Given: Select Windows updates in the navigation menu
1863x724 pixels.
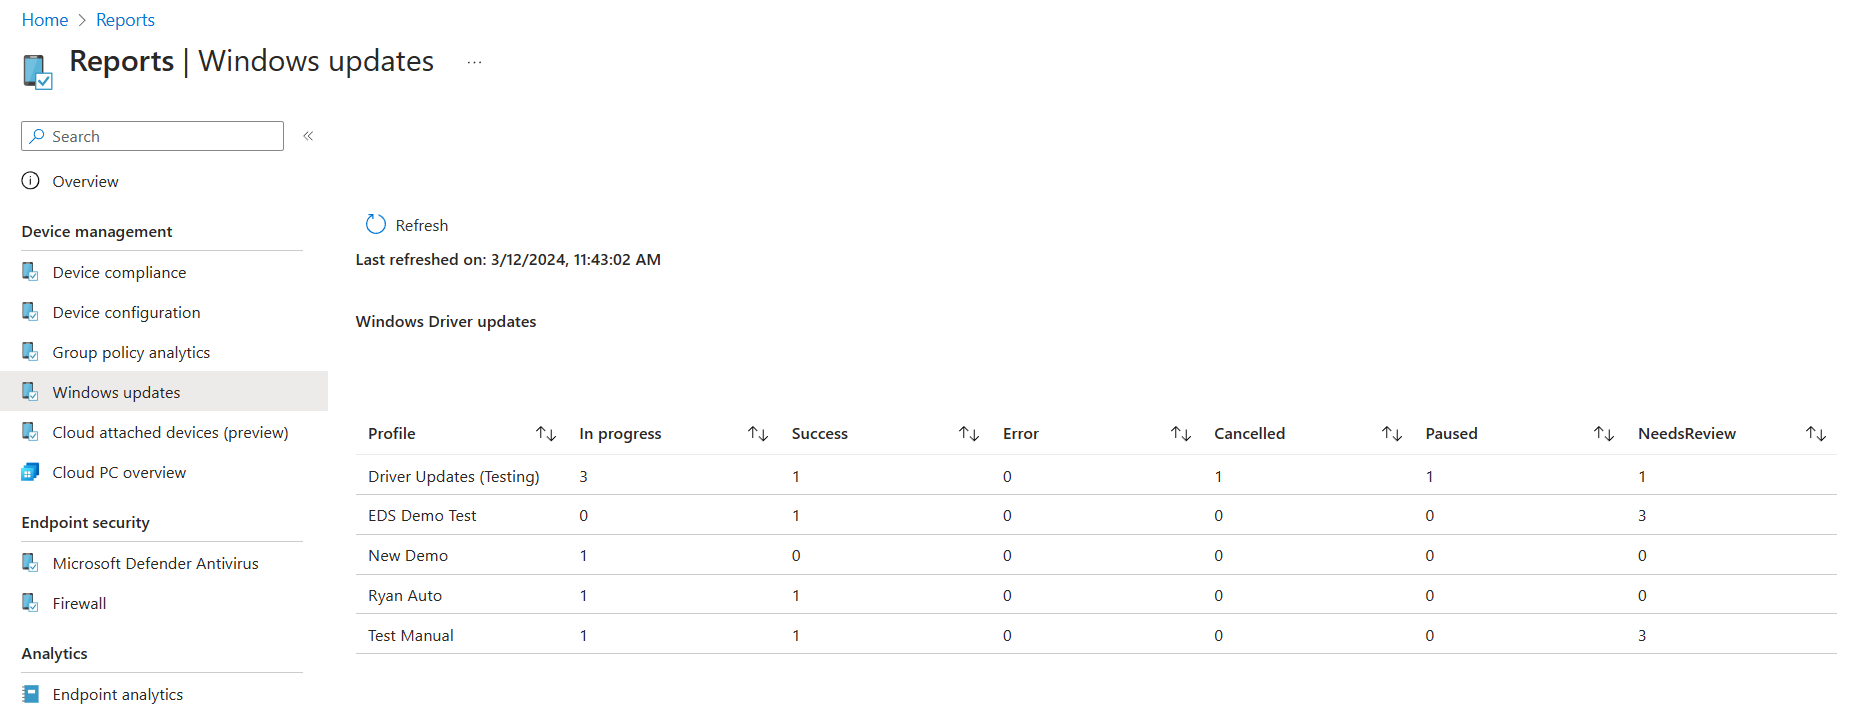Looking at the screenshot, I should click(116, 391).
